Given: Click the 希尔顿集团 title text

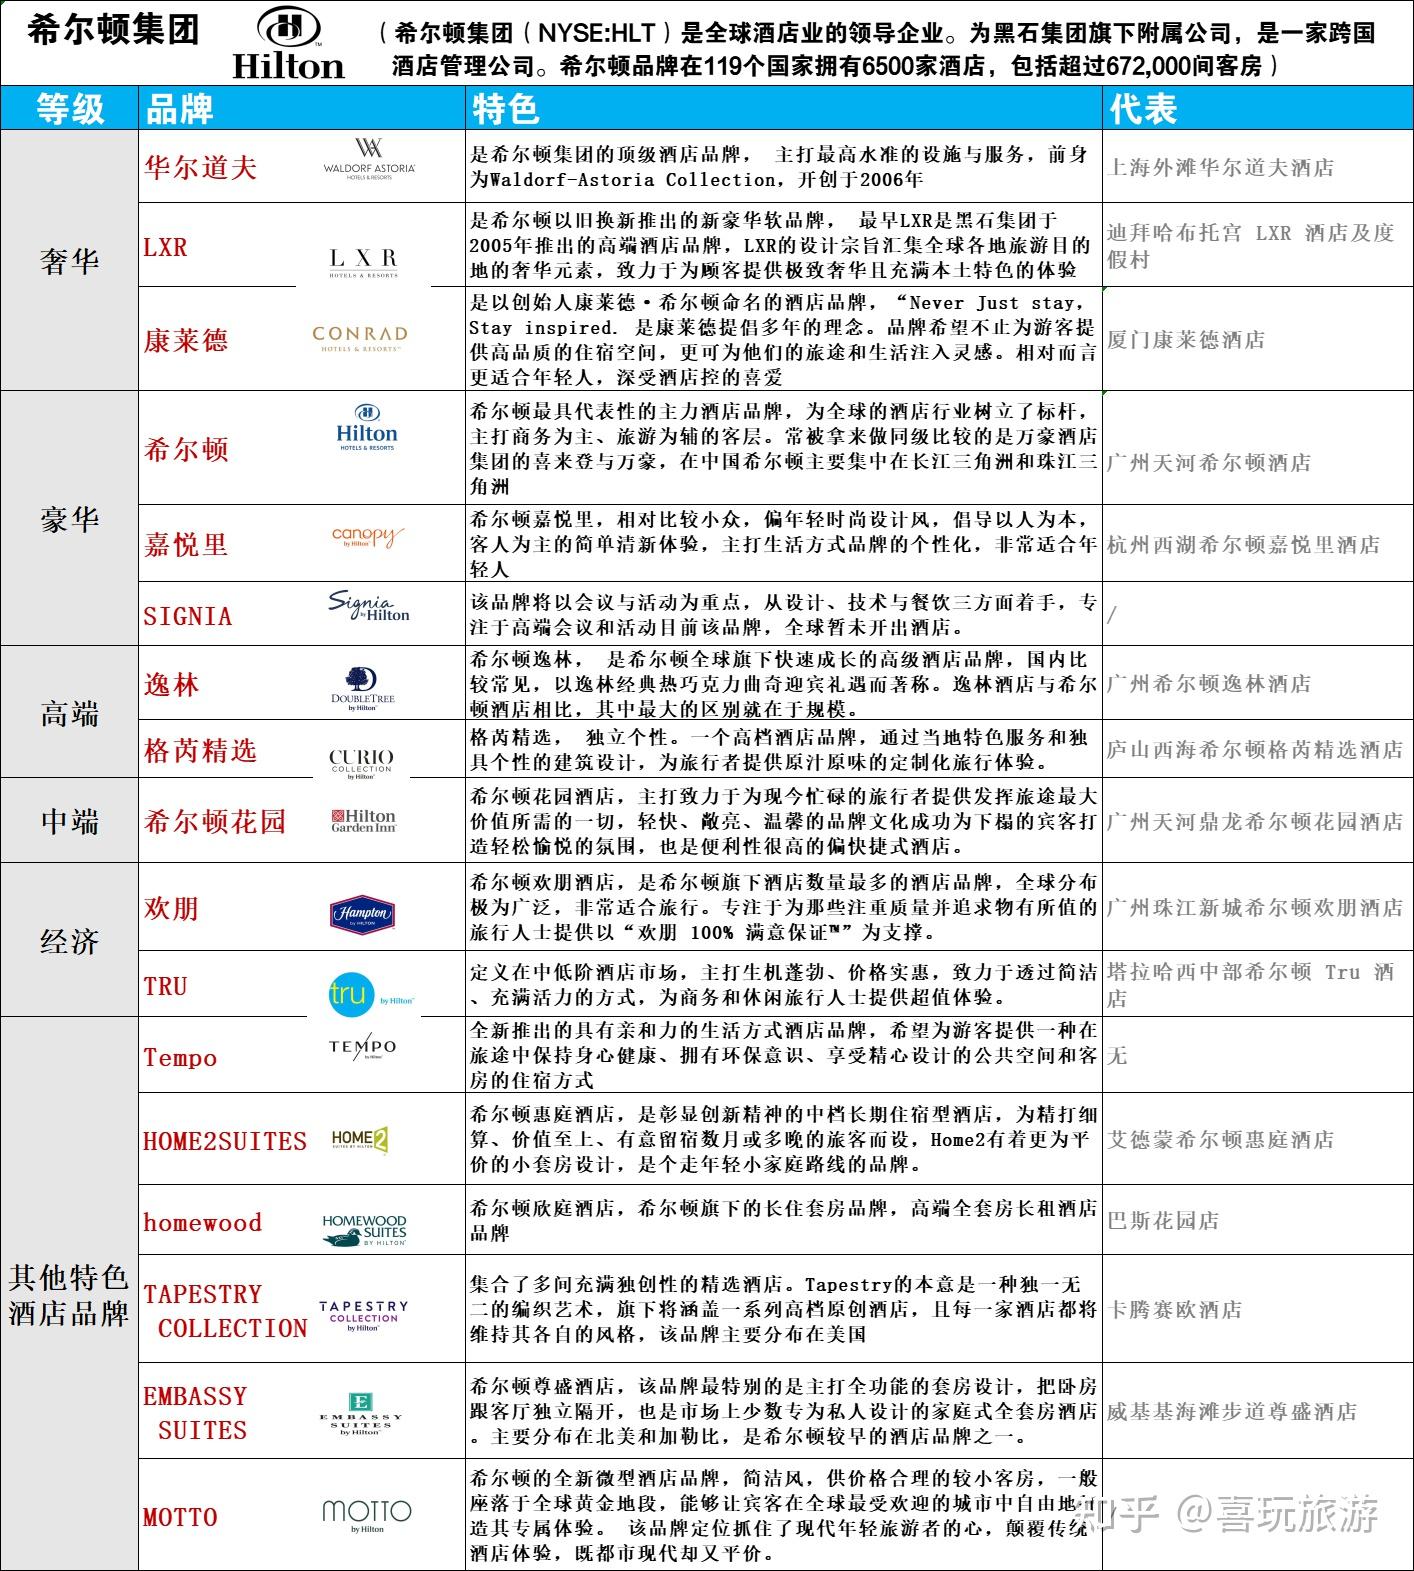Looking at the screenshot, I should pyautogui.click(x=114, y=30).
